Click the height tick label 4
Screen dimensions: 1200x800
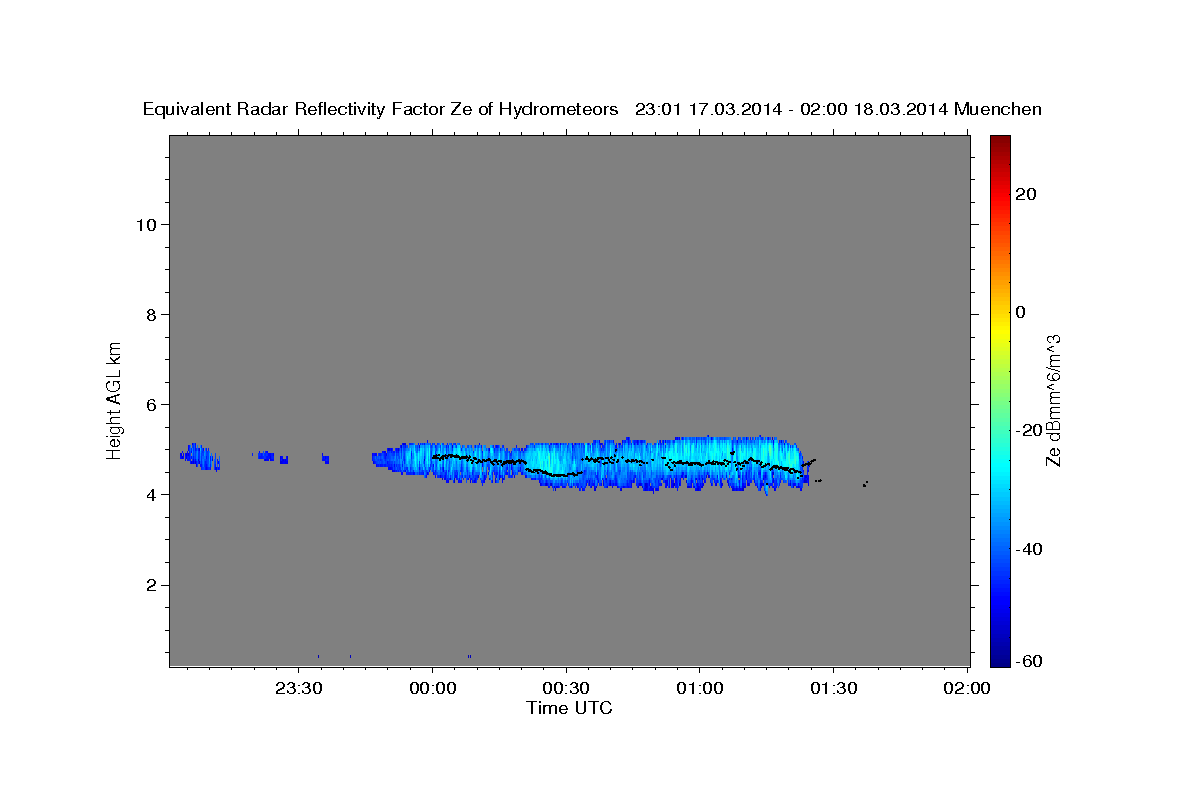(x=149, y=495)
